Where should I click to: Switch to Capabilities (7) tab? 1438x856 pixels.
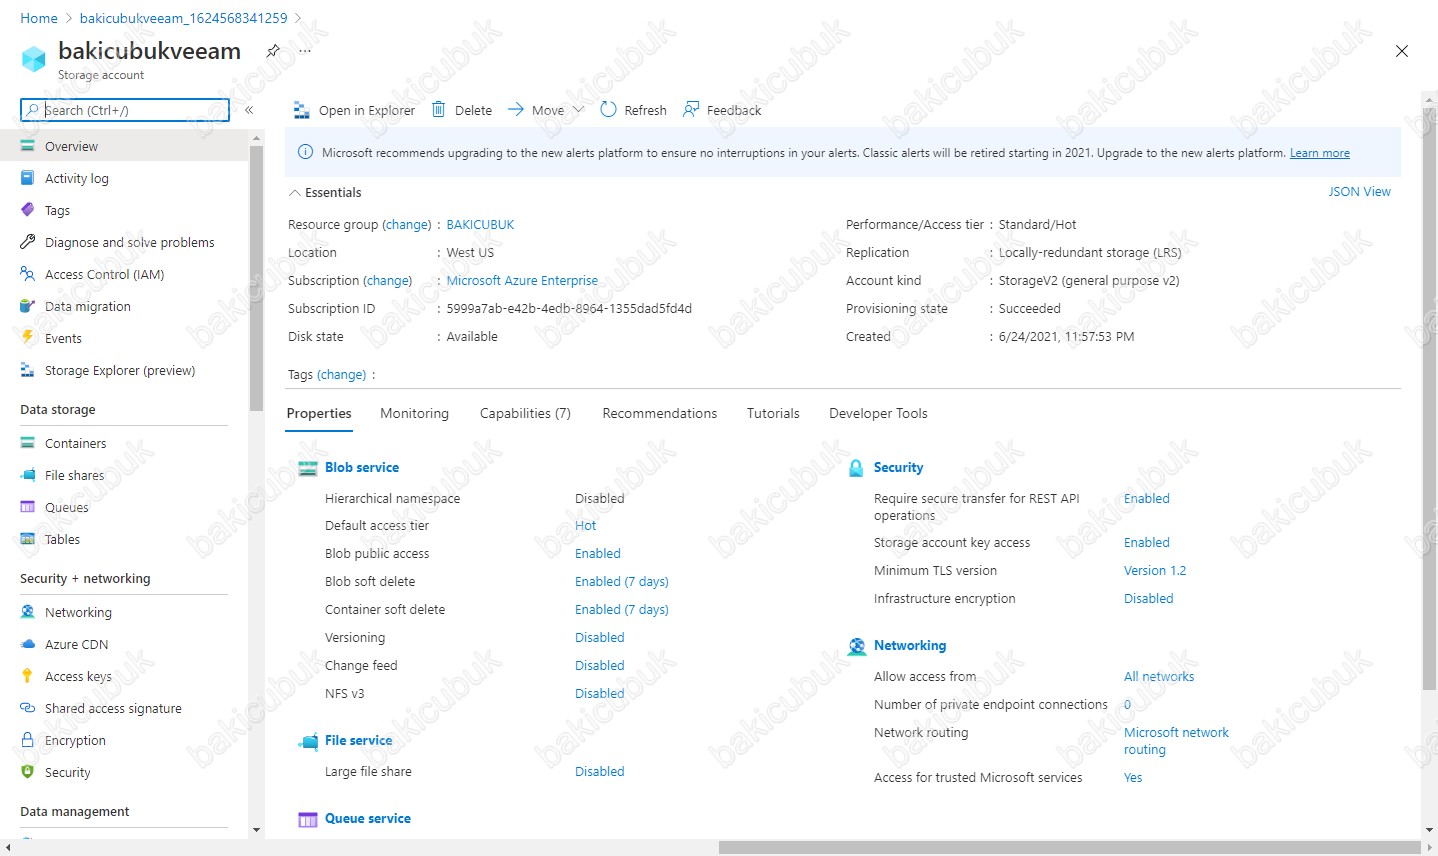525,413
